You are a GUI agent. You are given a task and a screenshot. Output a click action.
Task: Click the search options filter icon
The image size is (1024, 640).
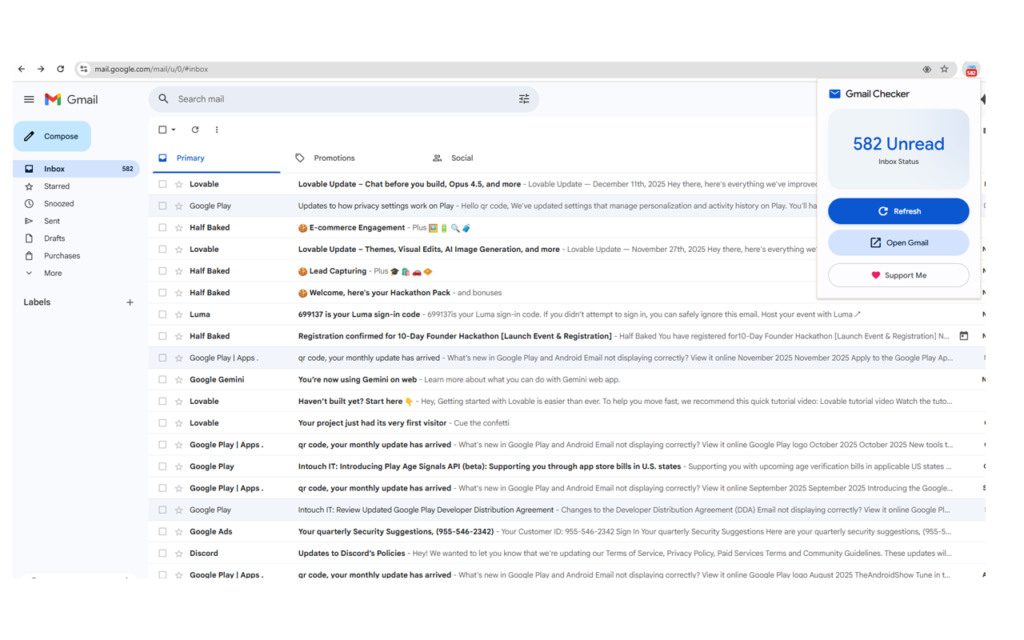524,99
